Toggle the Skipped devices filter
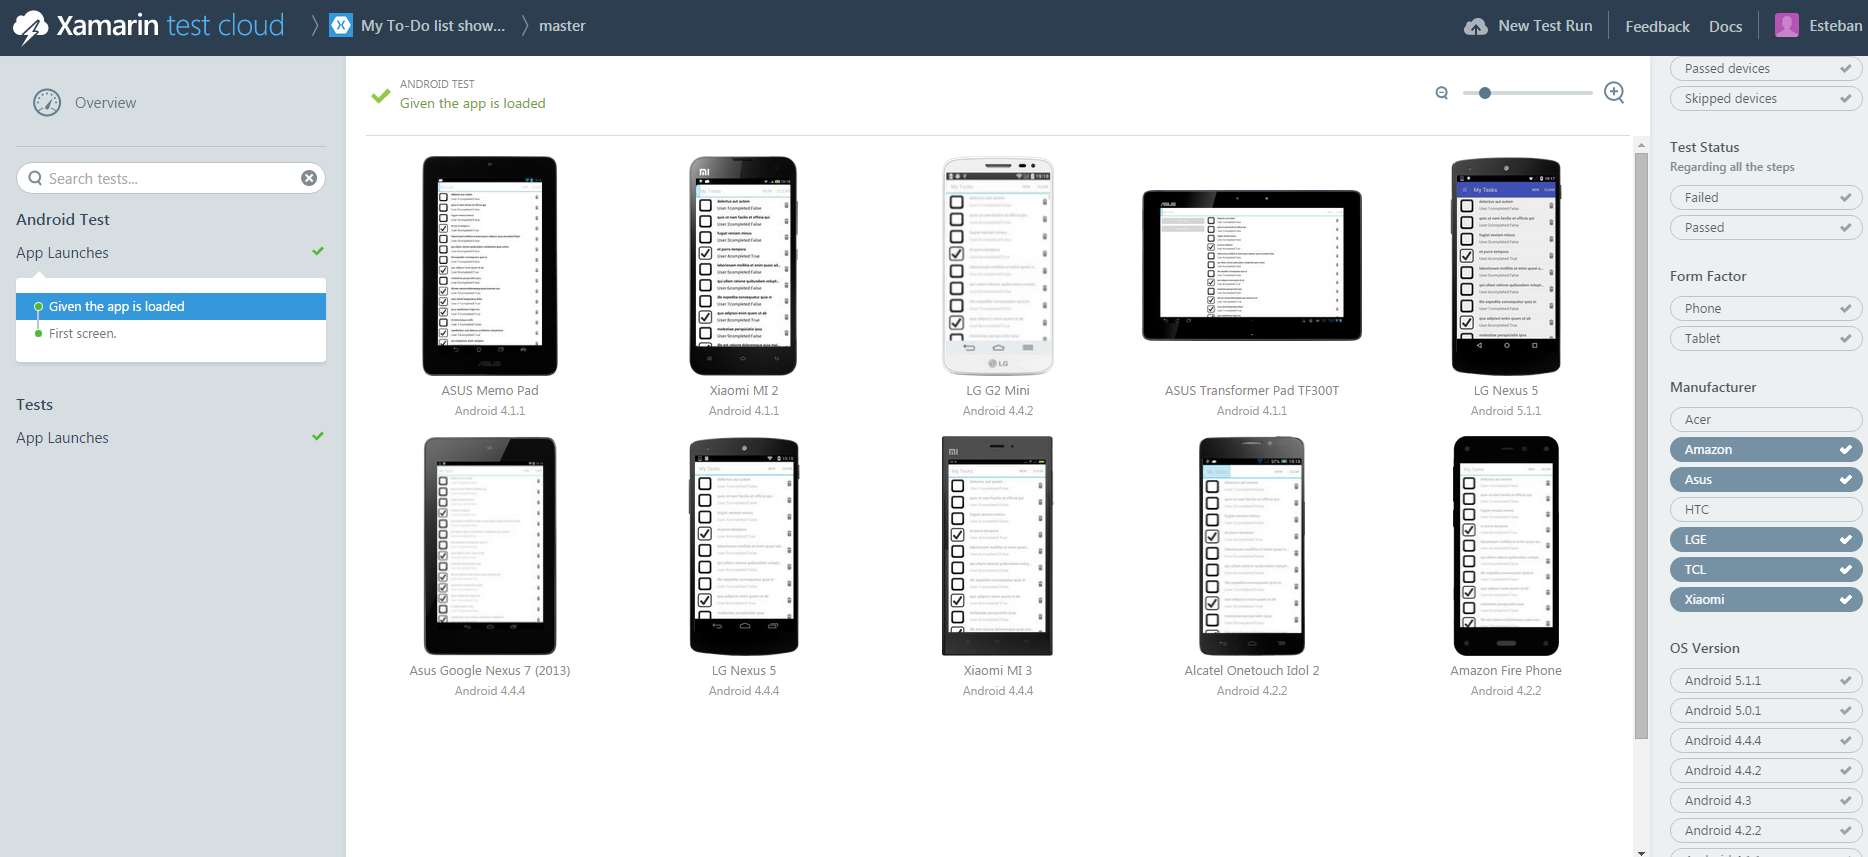The image size is (1868, 857). (1766, 99)
